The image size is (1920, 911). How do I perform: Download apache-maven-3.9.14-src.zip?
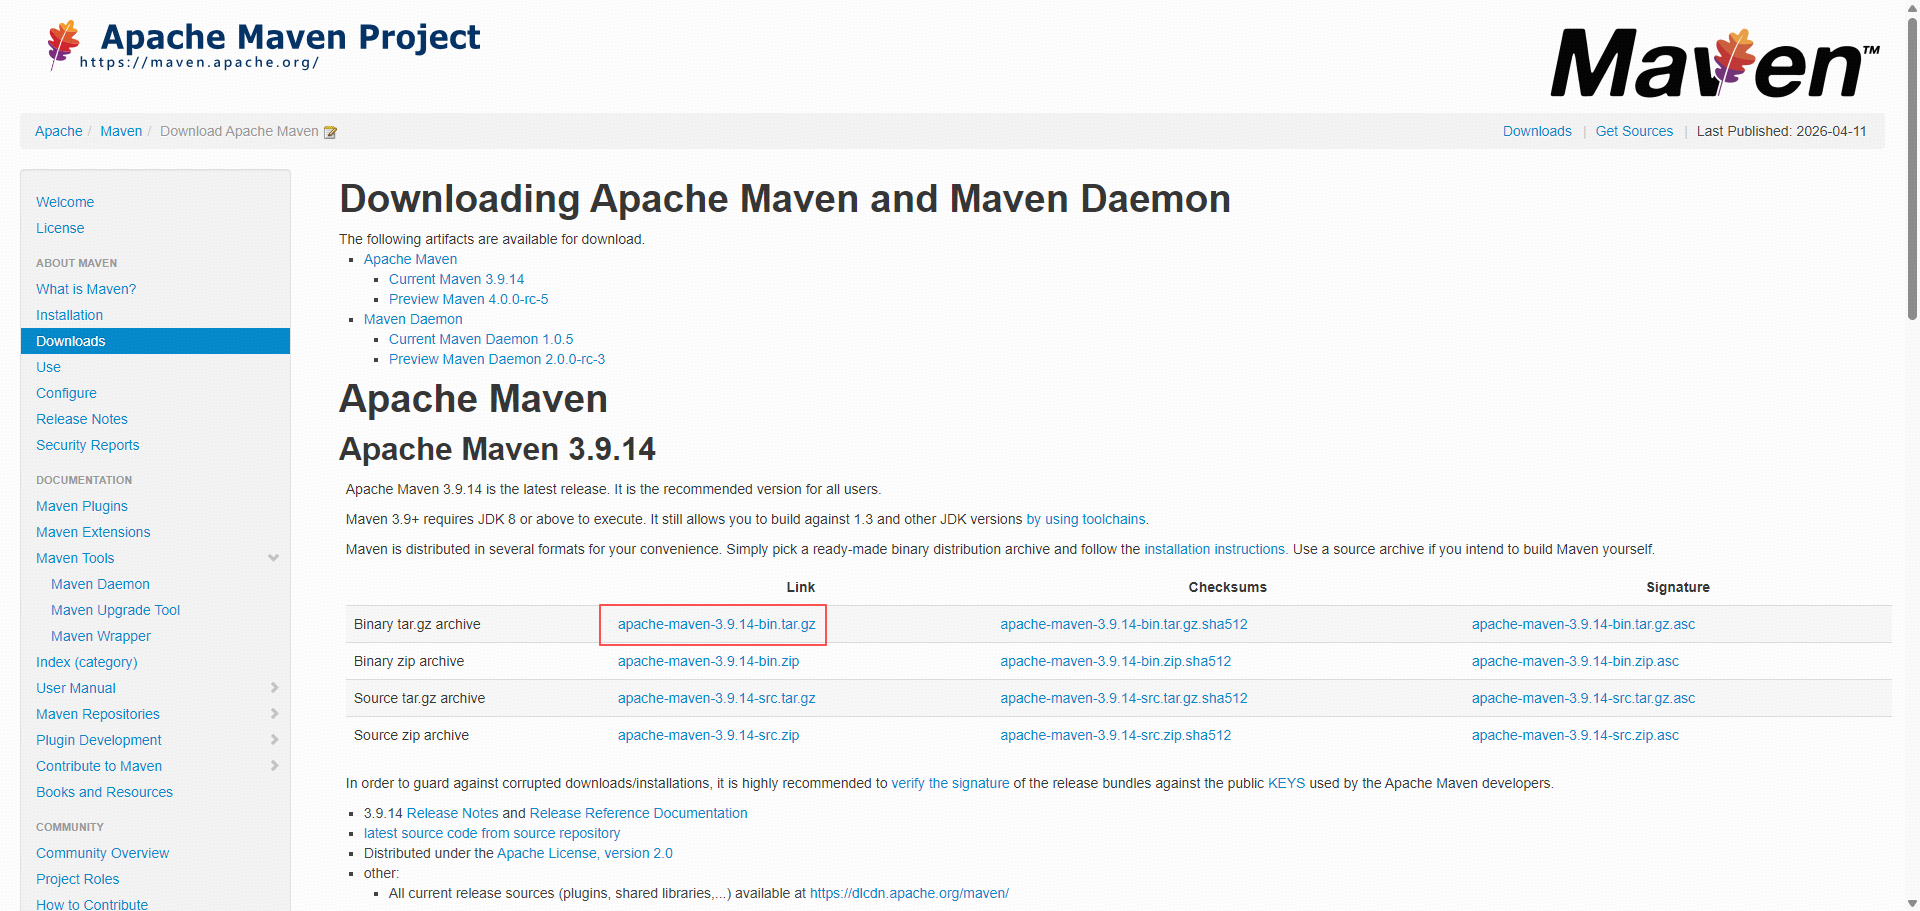708,735
